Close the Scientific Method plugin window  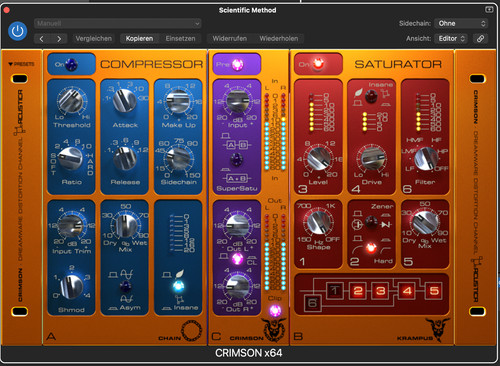6,10
